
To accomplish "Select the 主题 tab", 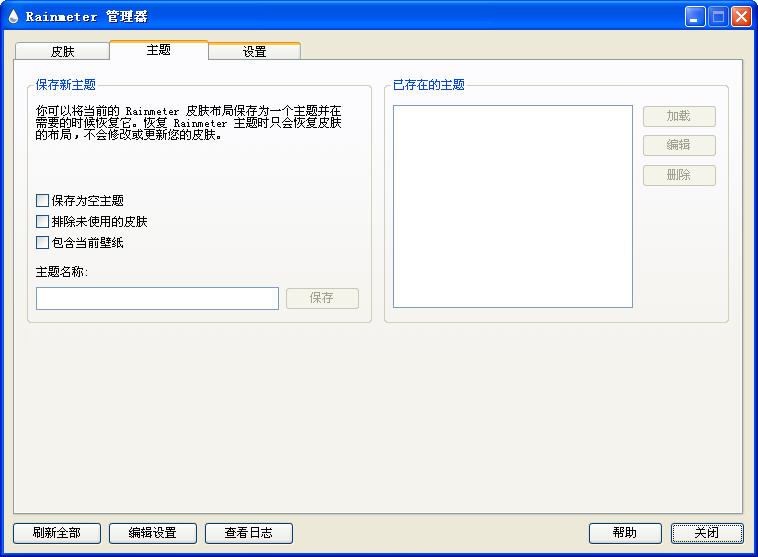I will point(158,50).
